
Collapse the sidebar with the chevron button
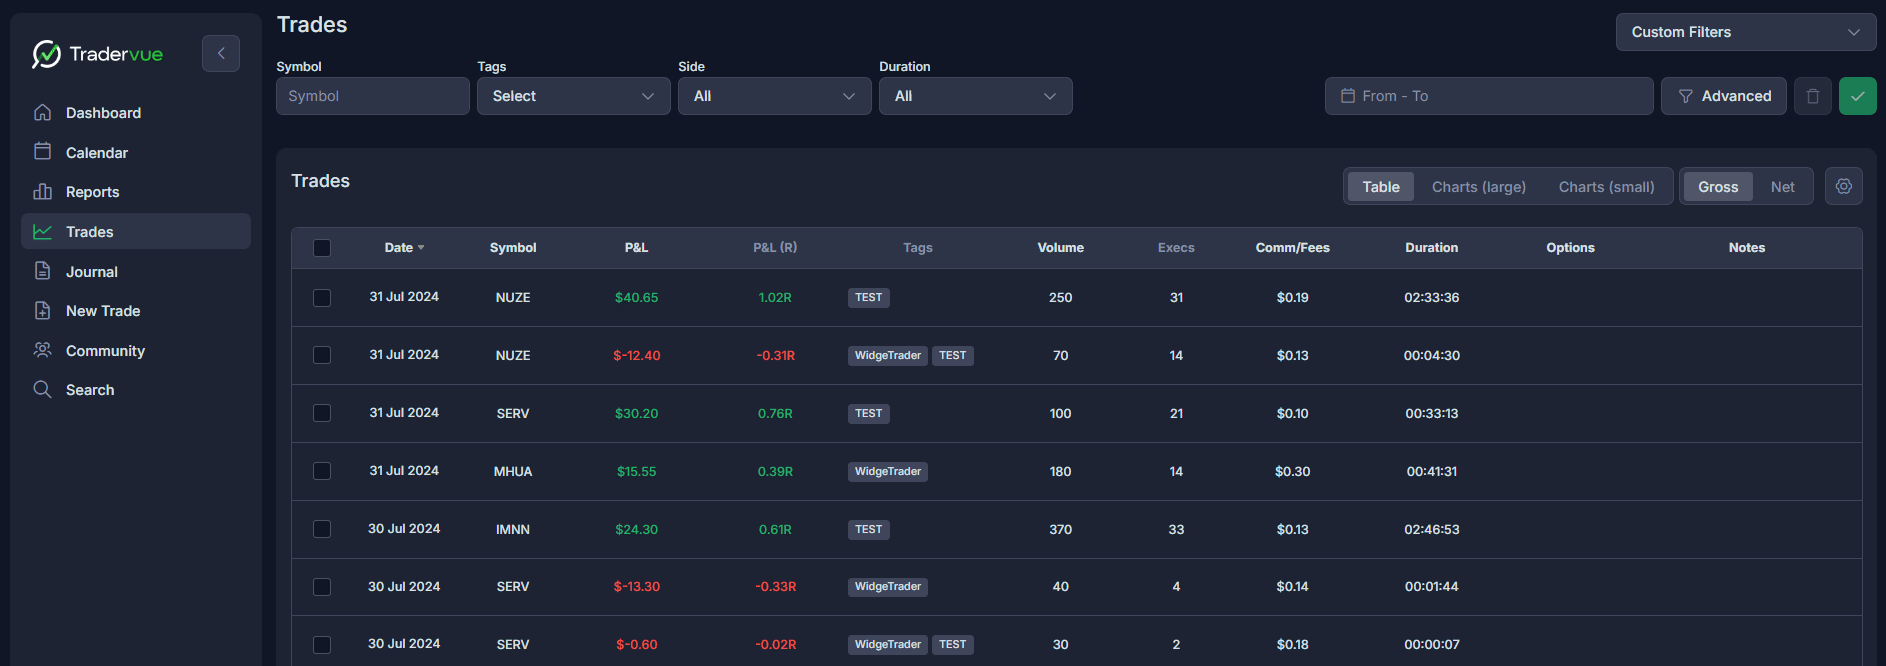[221, 54]
